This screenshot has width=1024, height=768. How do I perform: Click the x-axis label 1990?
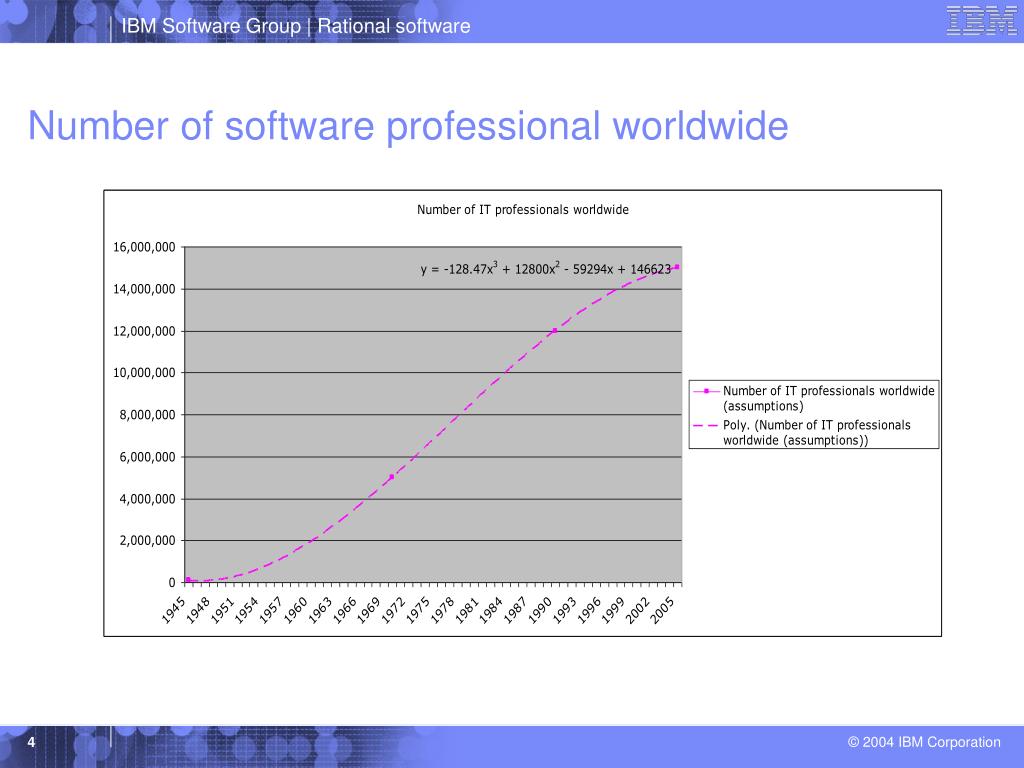tap(540, 611)
